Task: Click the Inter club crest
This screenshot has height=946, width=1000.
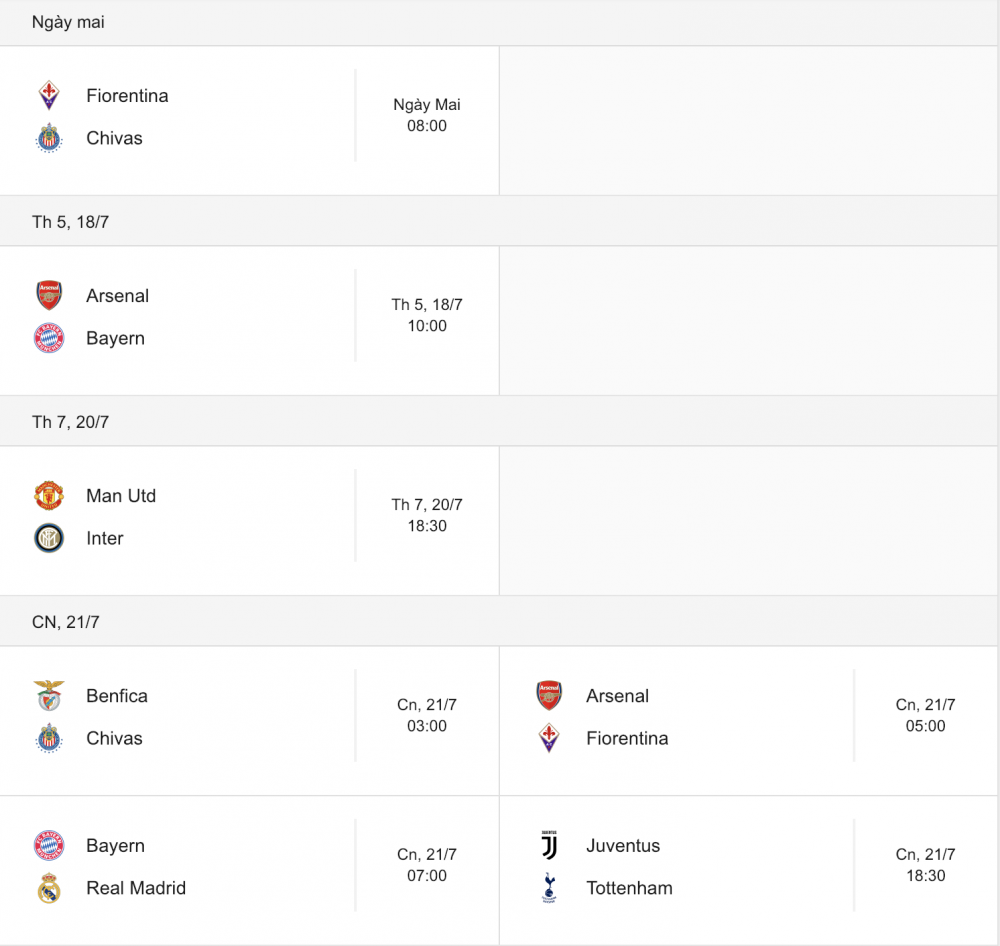Action: [49, 538]
